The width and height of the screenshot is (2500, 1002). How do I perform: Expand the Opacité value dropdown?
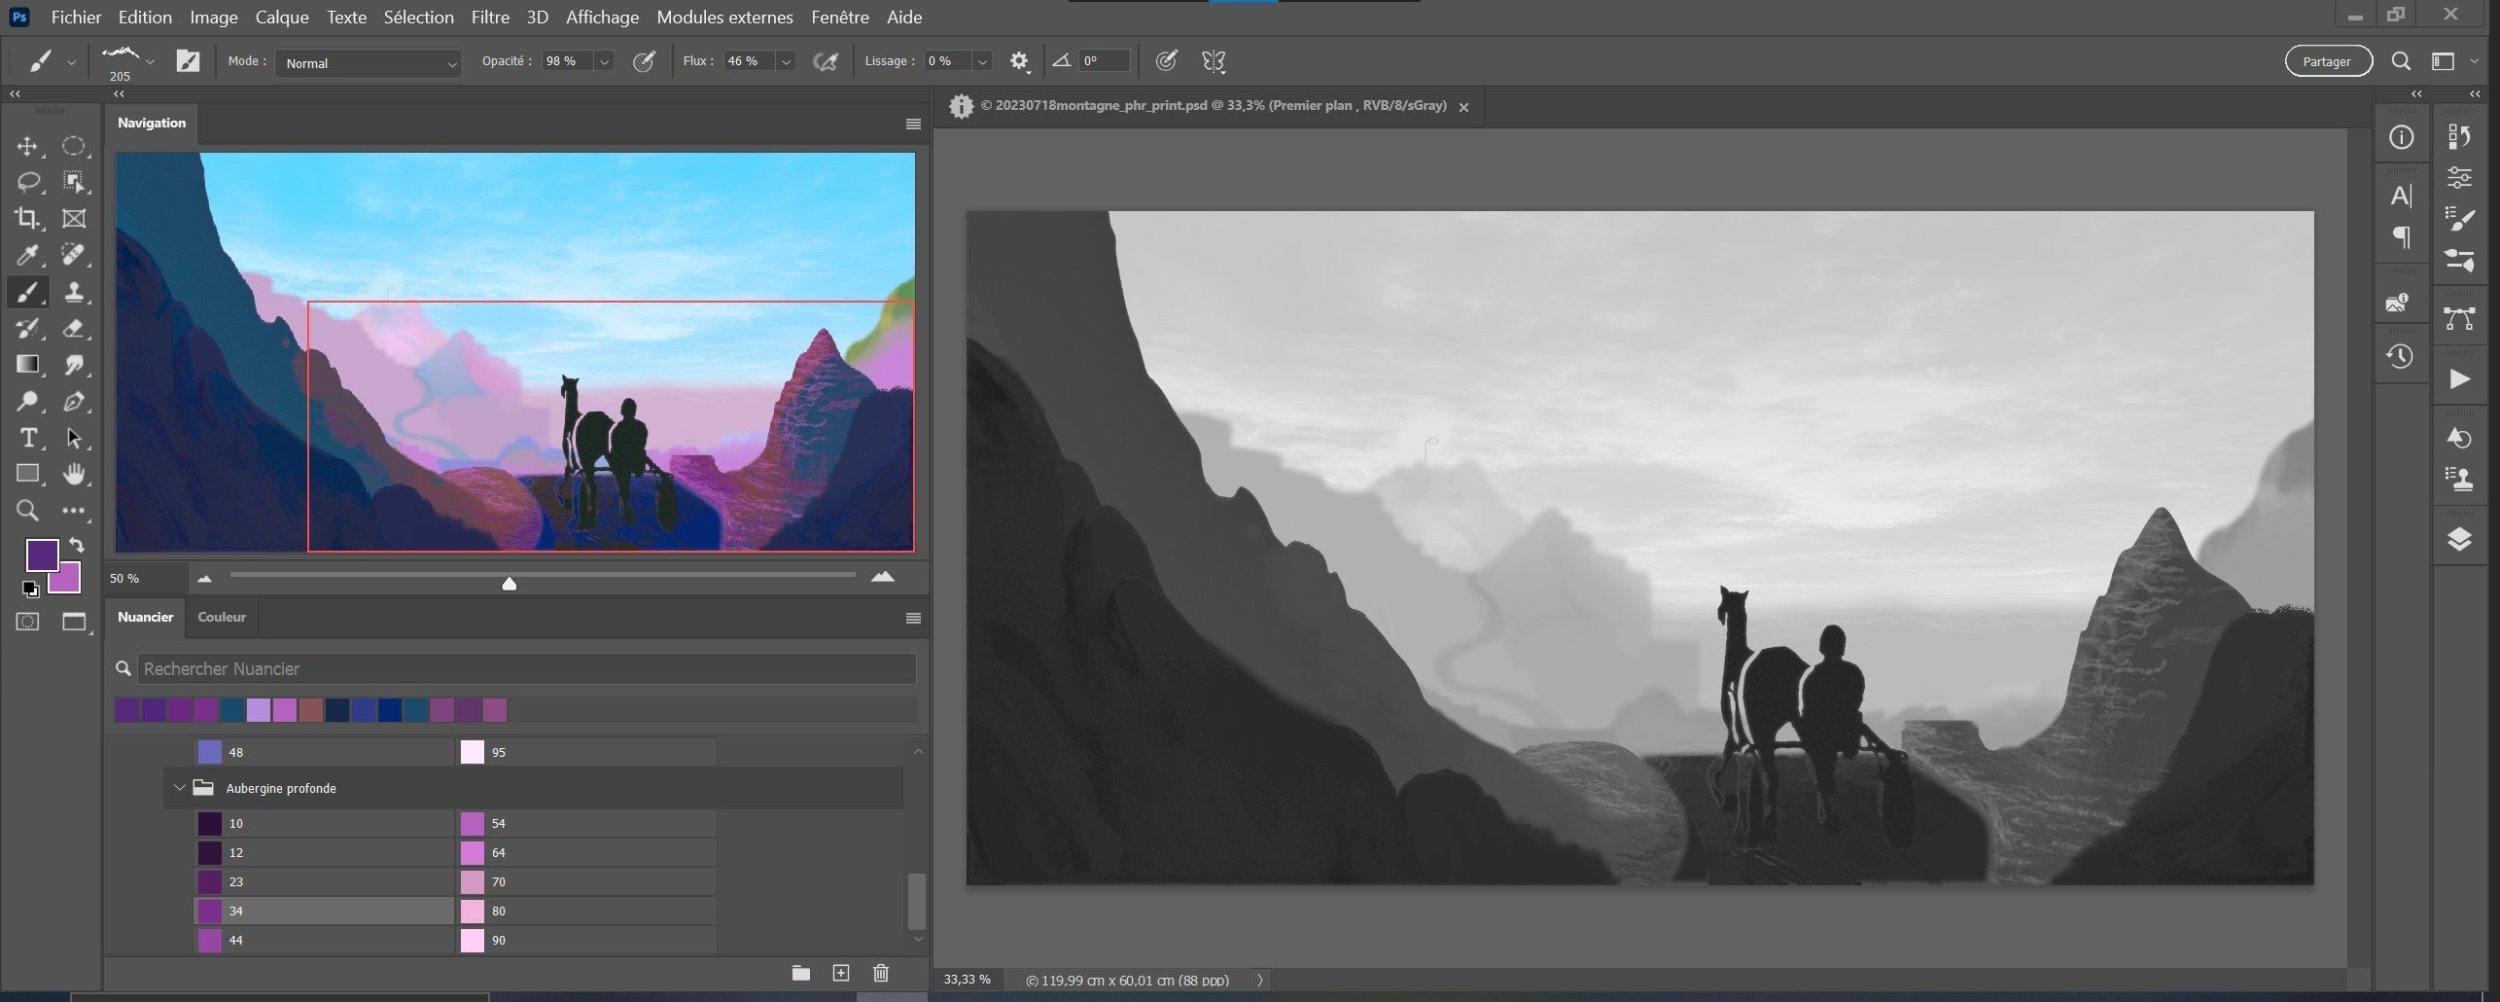pos(604,62)
